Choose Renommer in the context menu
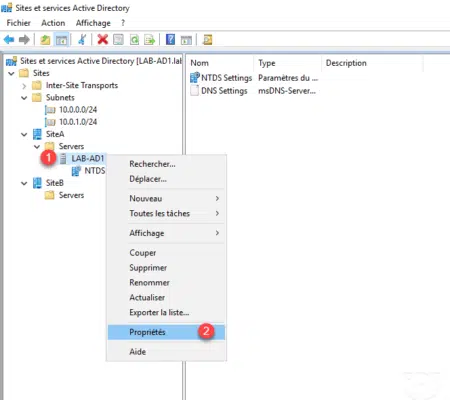 point(166,283)
